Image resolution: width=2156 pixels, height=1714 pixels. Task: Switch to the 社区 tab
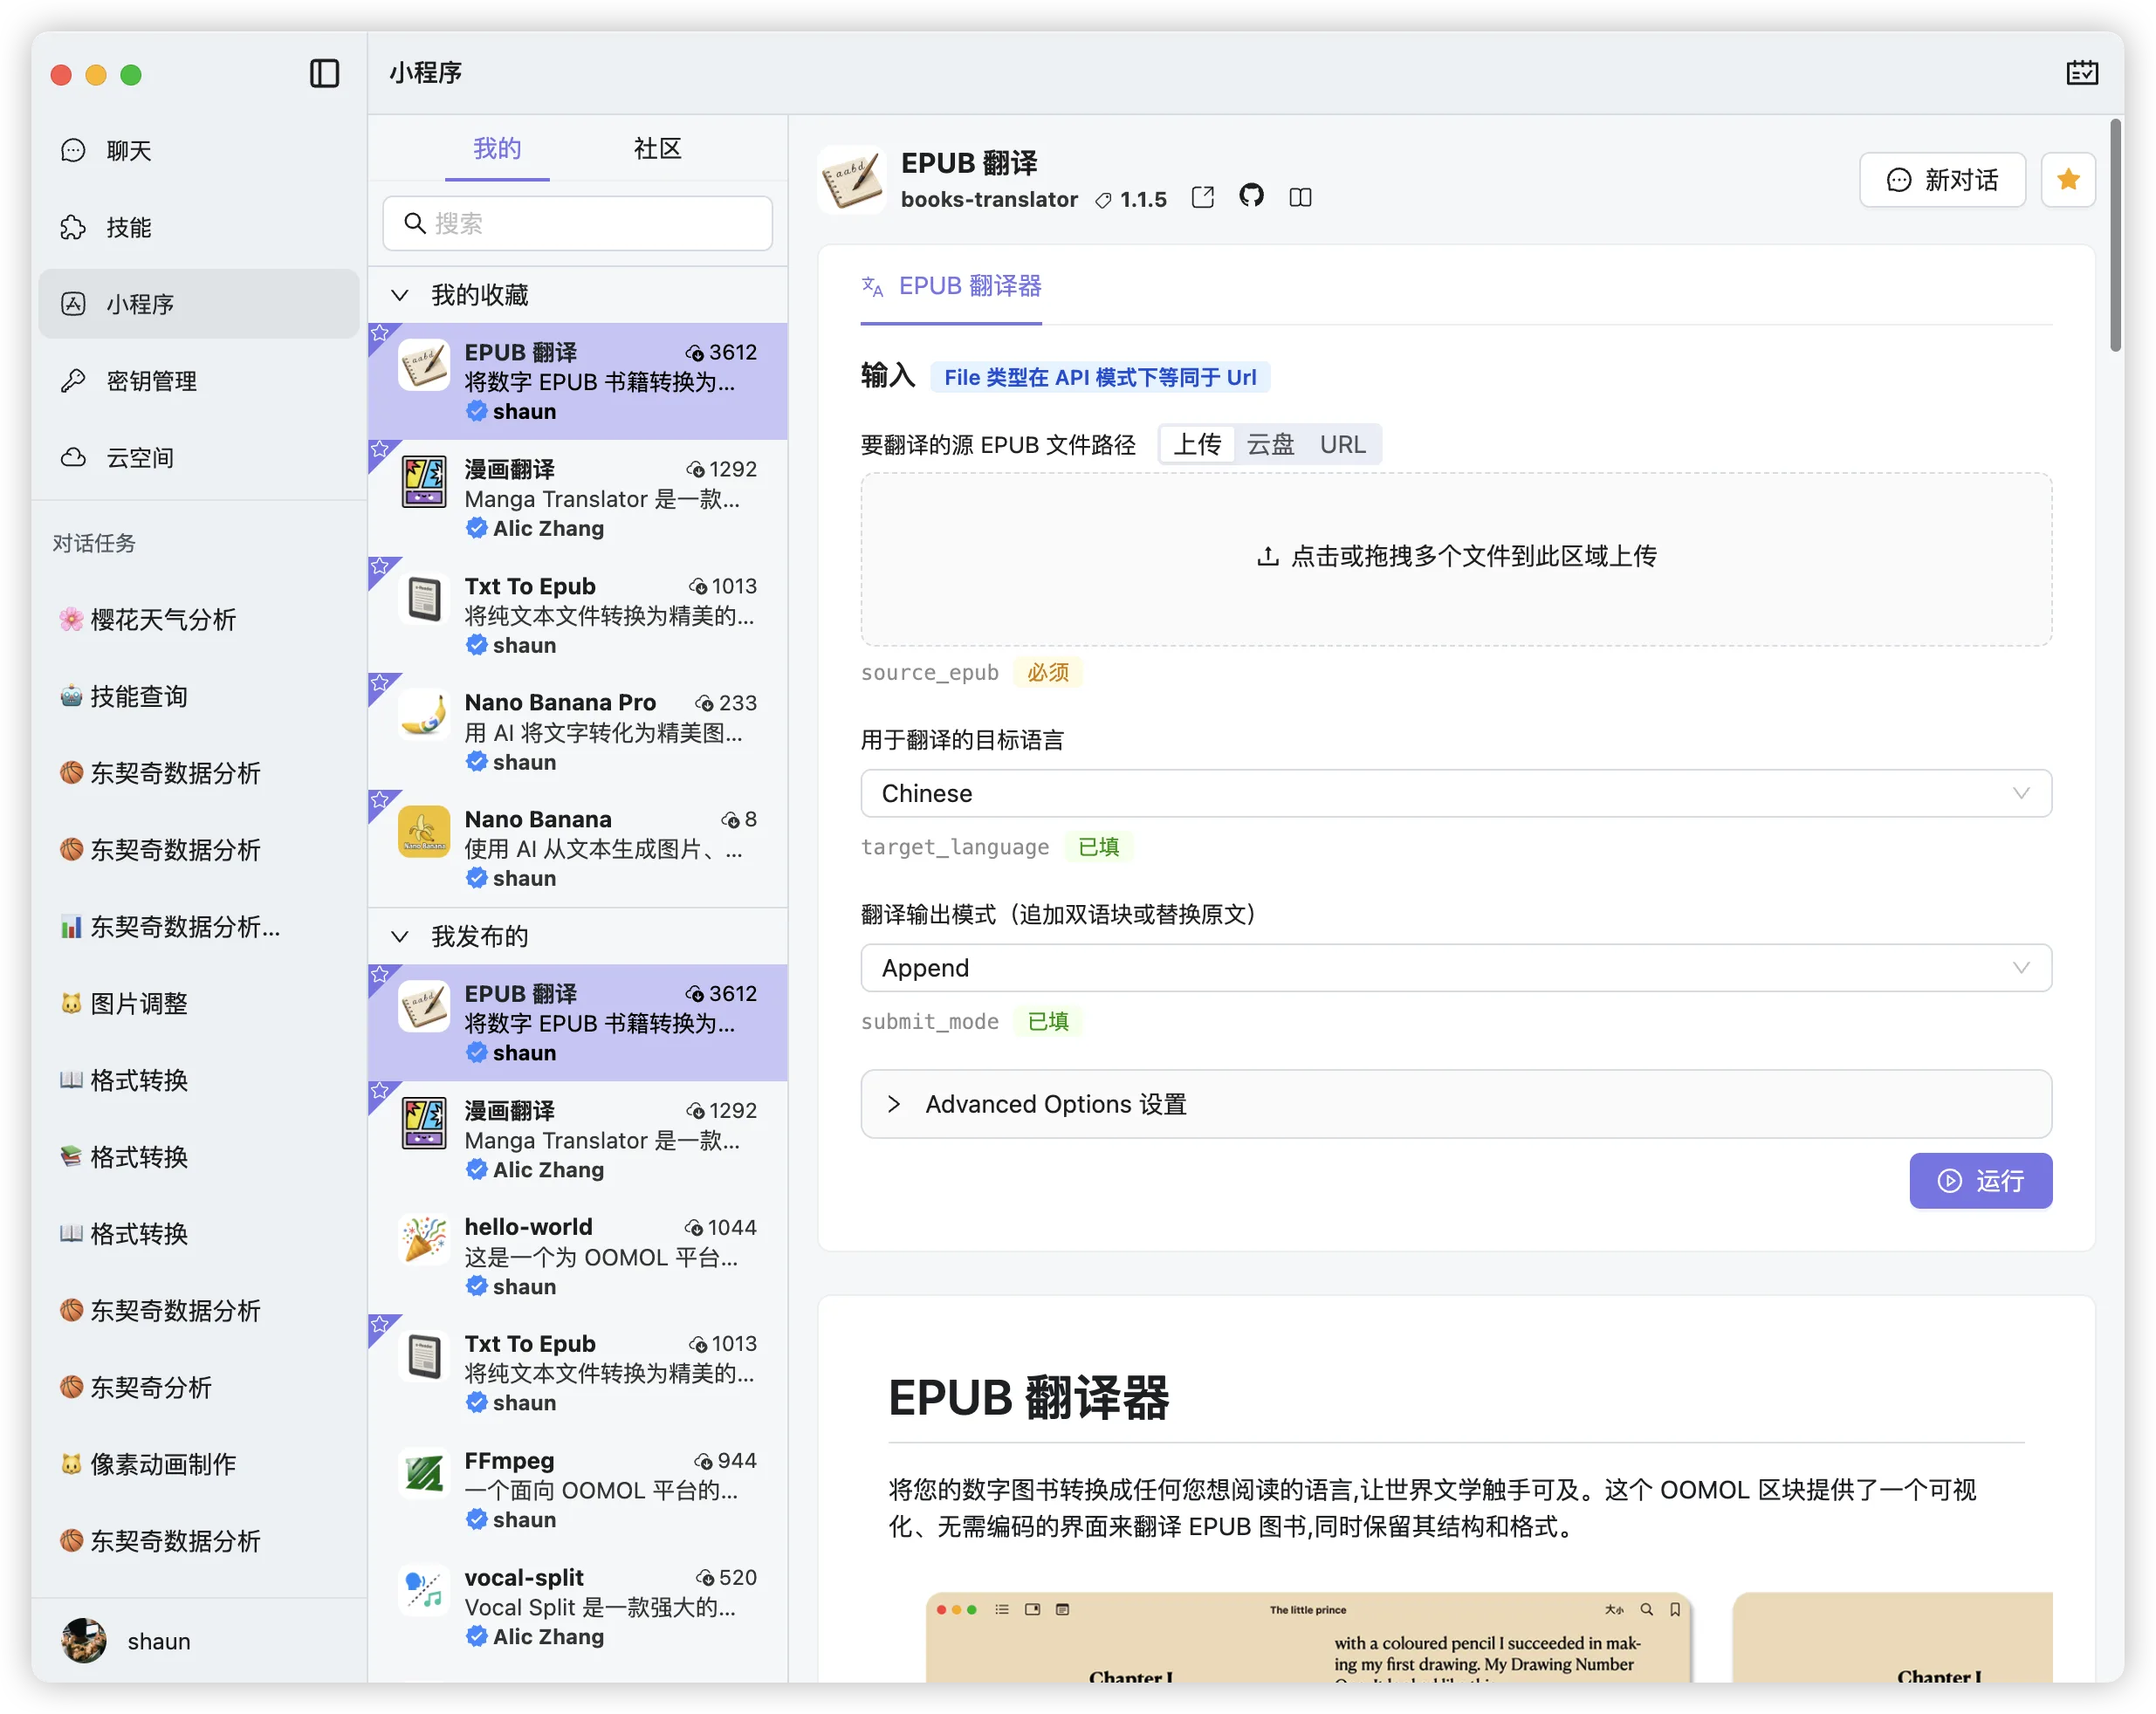(x=656, y=148)
